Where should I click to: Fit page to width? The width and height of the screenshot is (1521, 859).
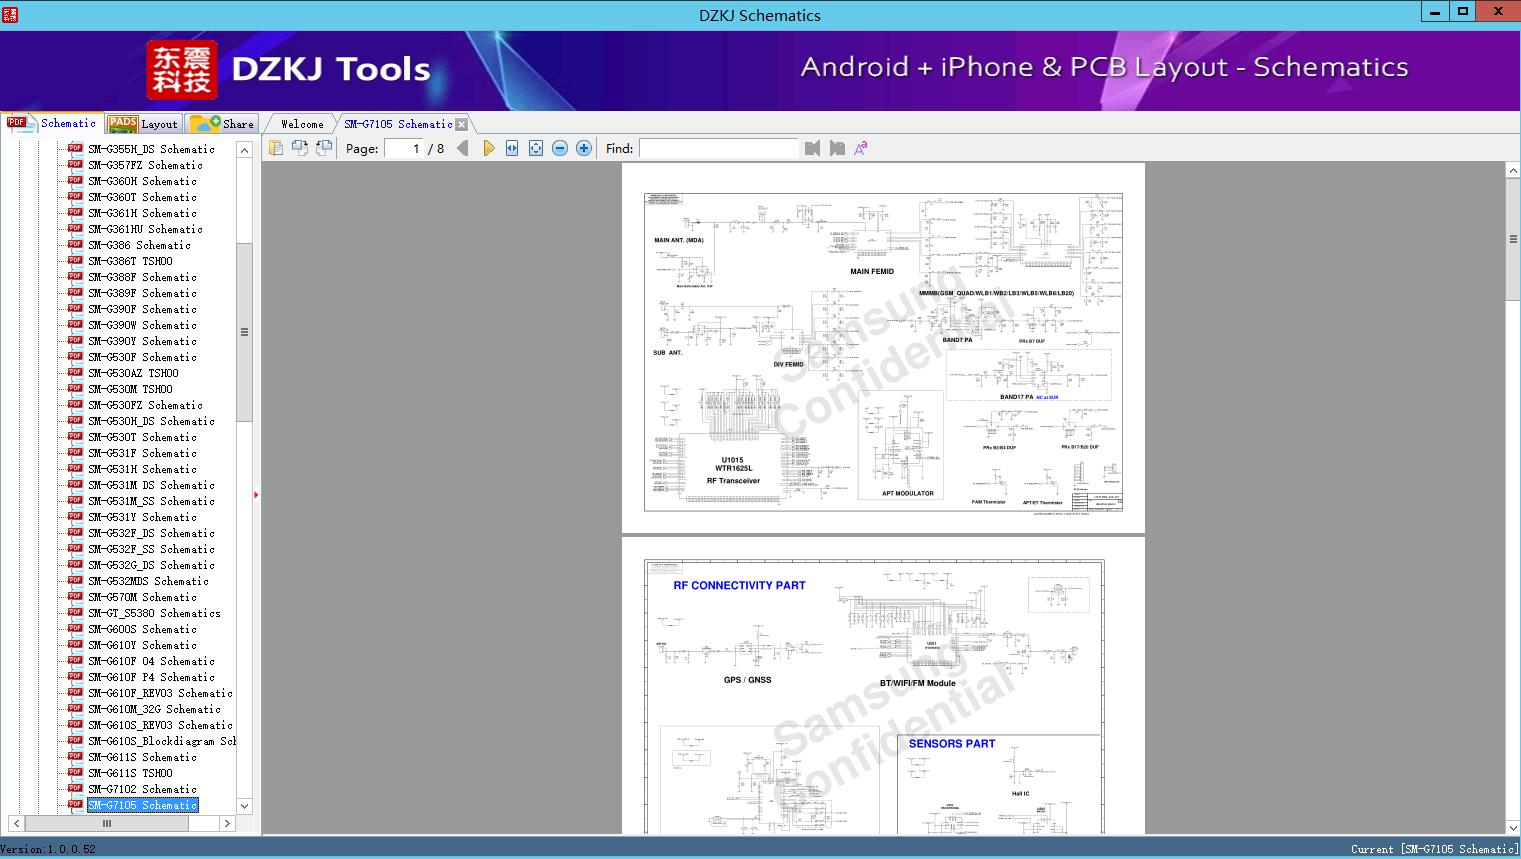pyautogui.click(x=512, y=148)
